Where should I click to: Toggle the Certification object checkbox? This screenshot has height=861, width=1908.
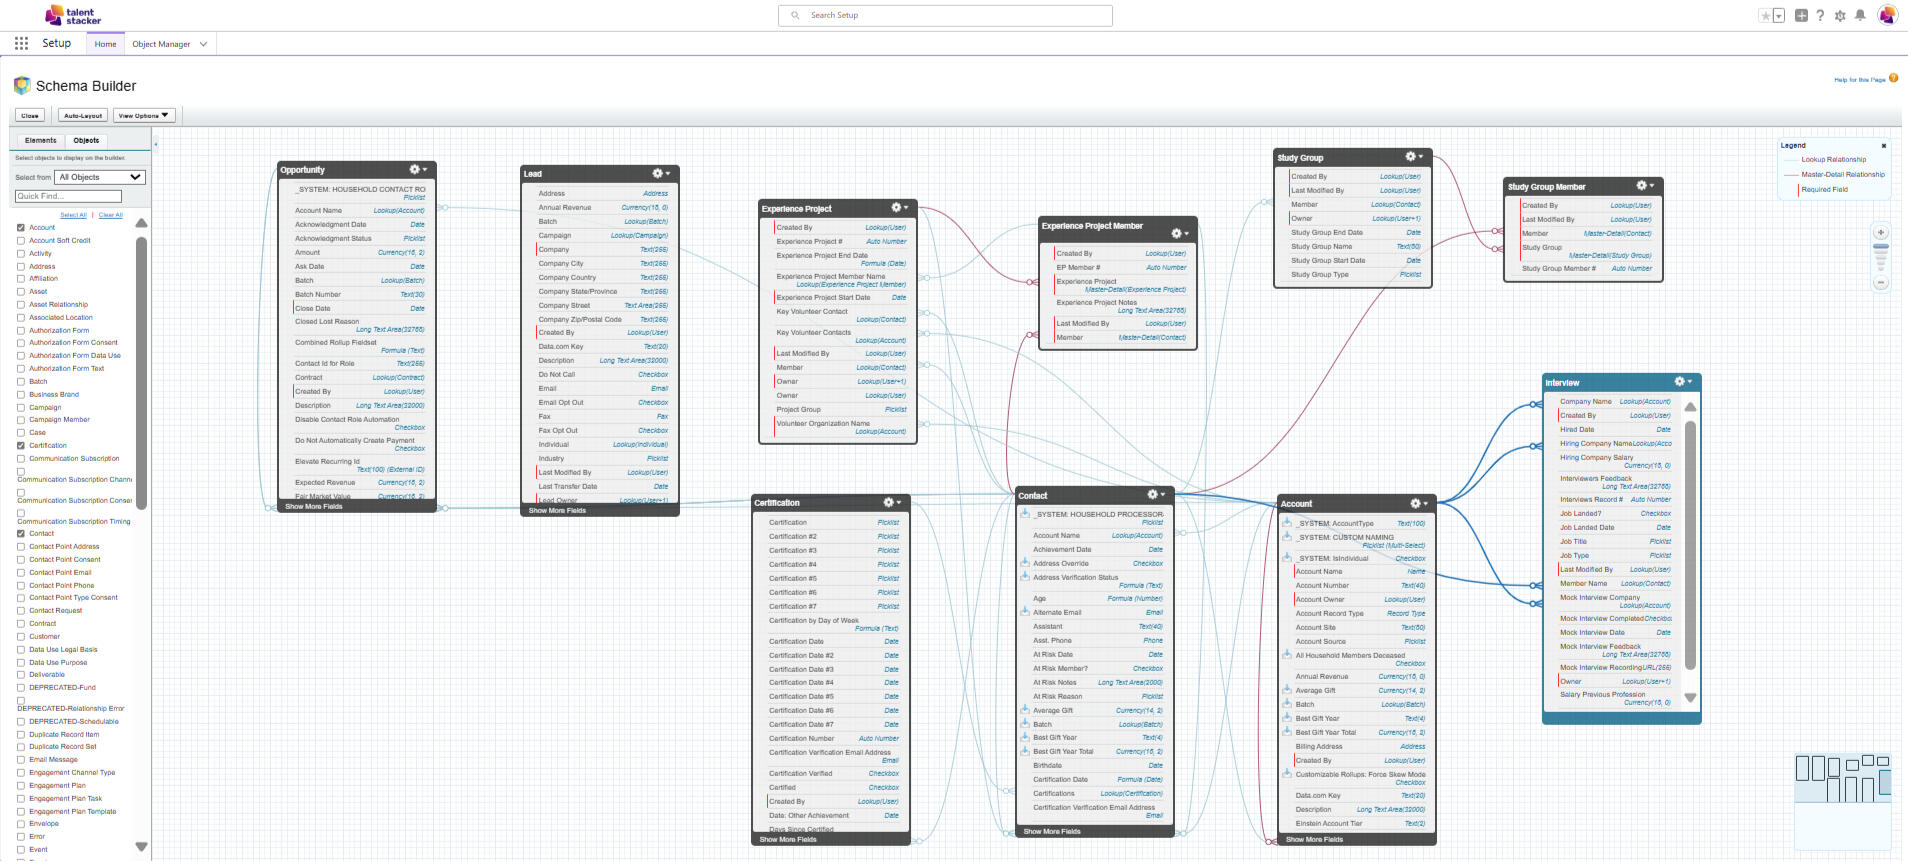[x=21, y=446]
